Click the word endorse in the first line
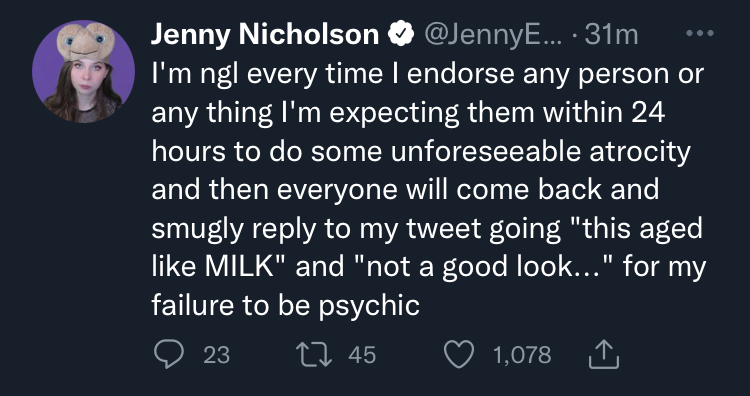Viewport: 750px width, 396px height. (453, 74)
